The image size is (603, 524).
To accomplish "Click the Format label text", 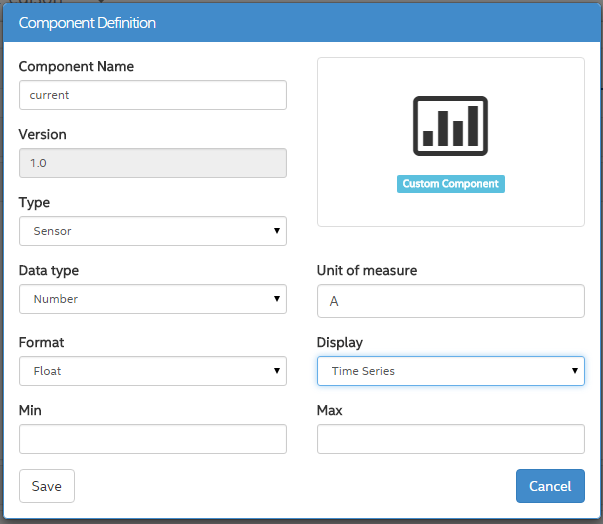I will (41, 342).
